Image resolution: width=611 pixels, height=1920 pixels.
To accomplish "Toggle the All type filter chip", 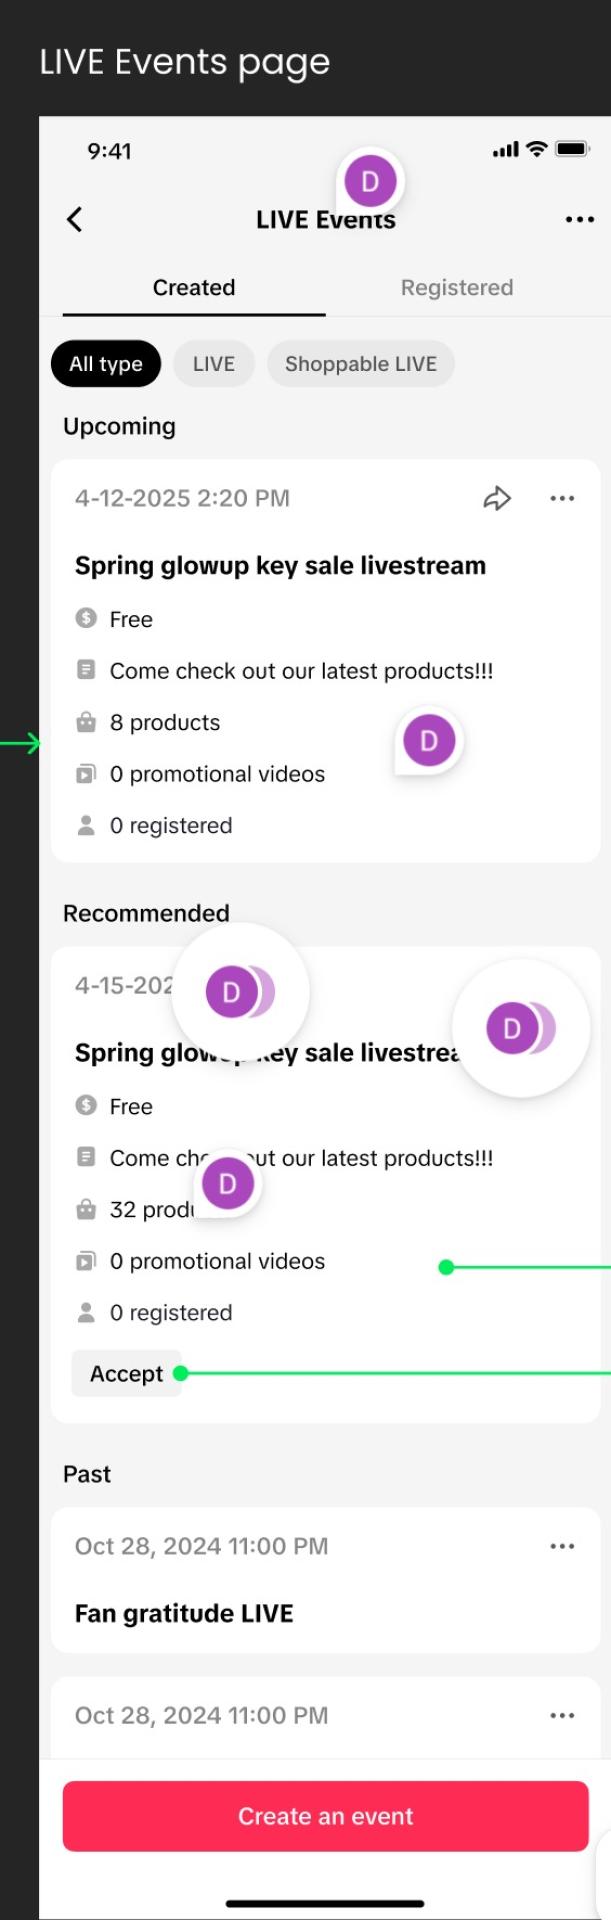I will (105, 363).
